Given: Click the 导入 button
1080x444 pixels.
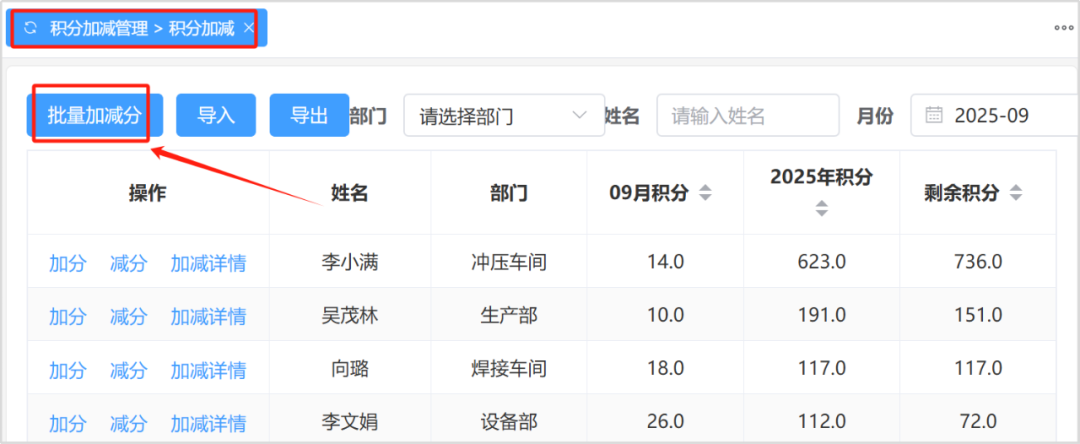Looking at the screenshot, I should click(216, 115).
